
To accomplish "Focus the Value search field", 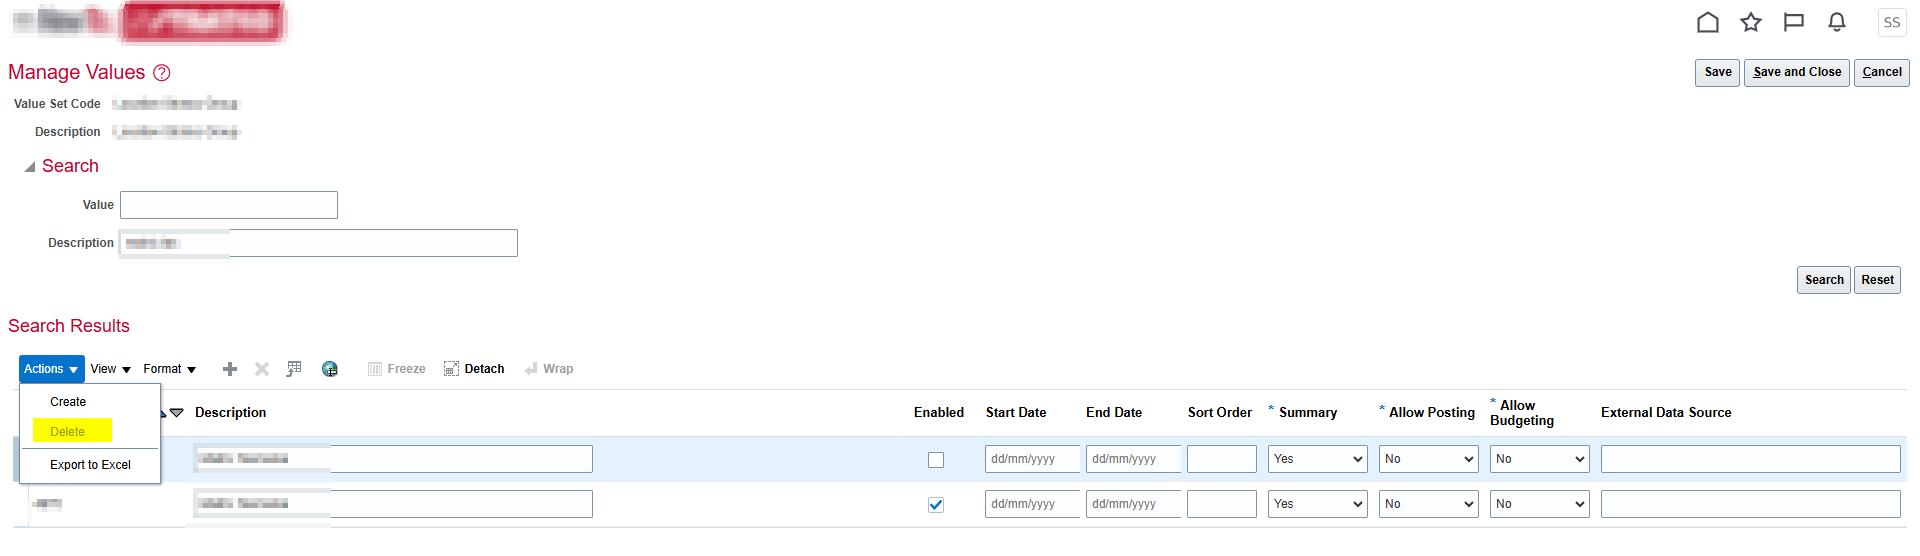I will (x=229, y=205).
